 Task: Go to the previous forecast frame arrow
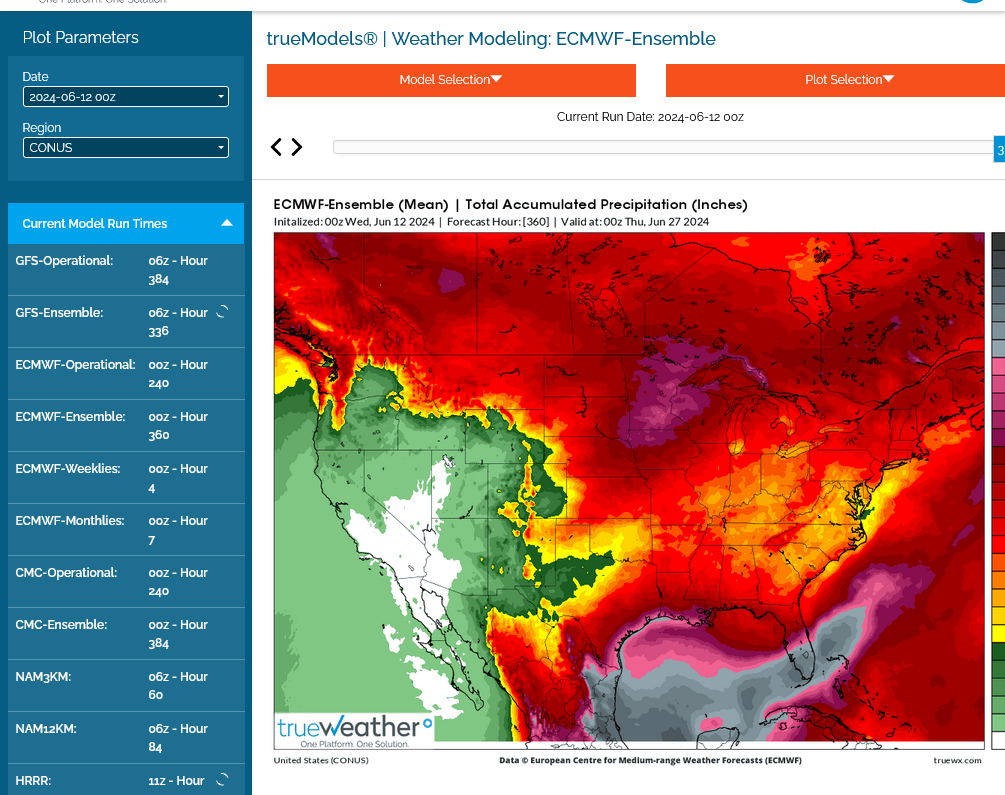(x=276, y=147)
